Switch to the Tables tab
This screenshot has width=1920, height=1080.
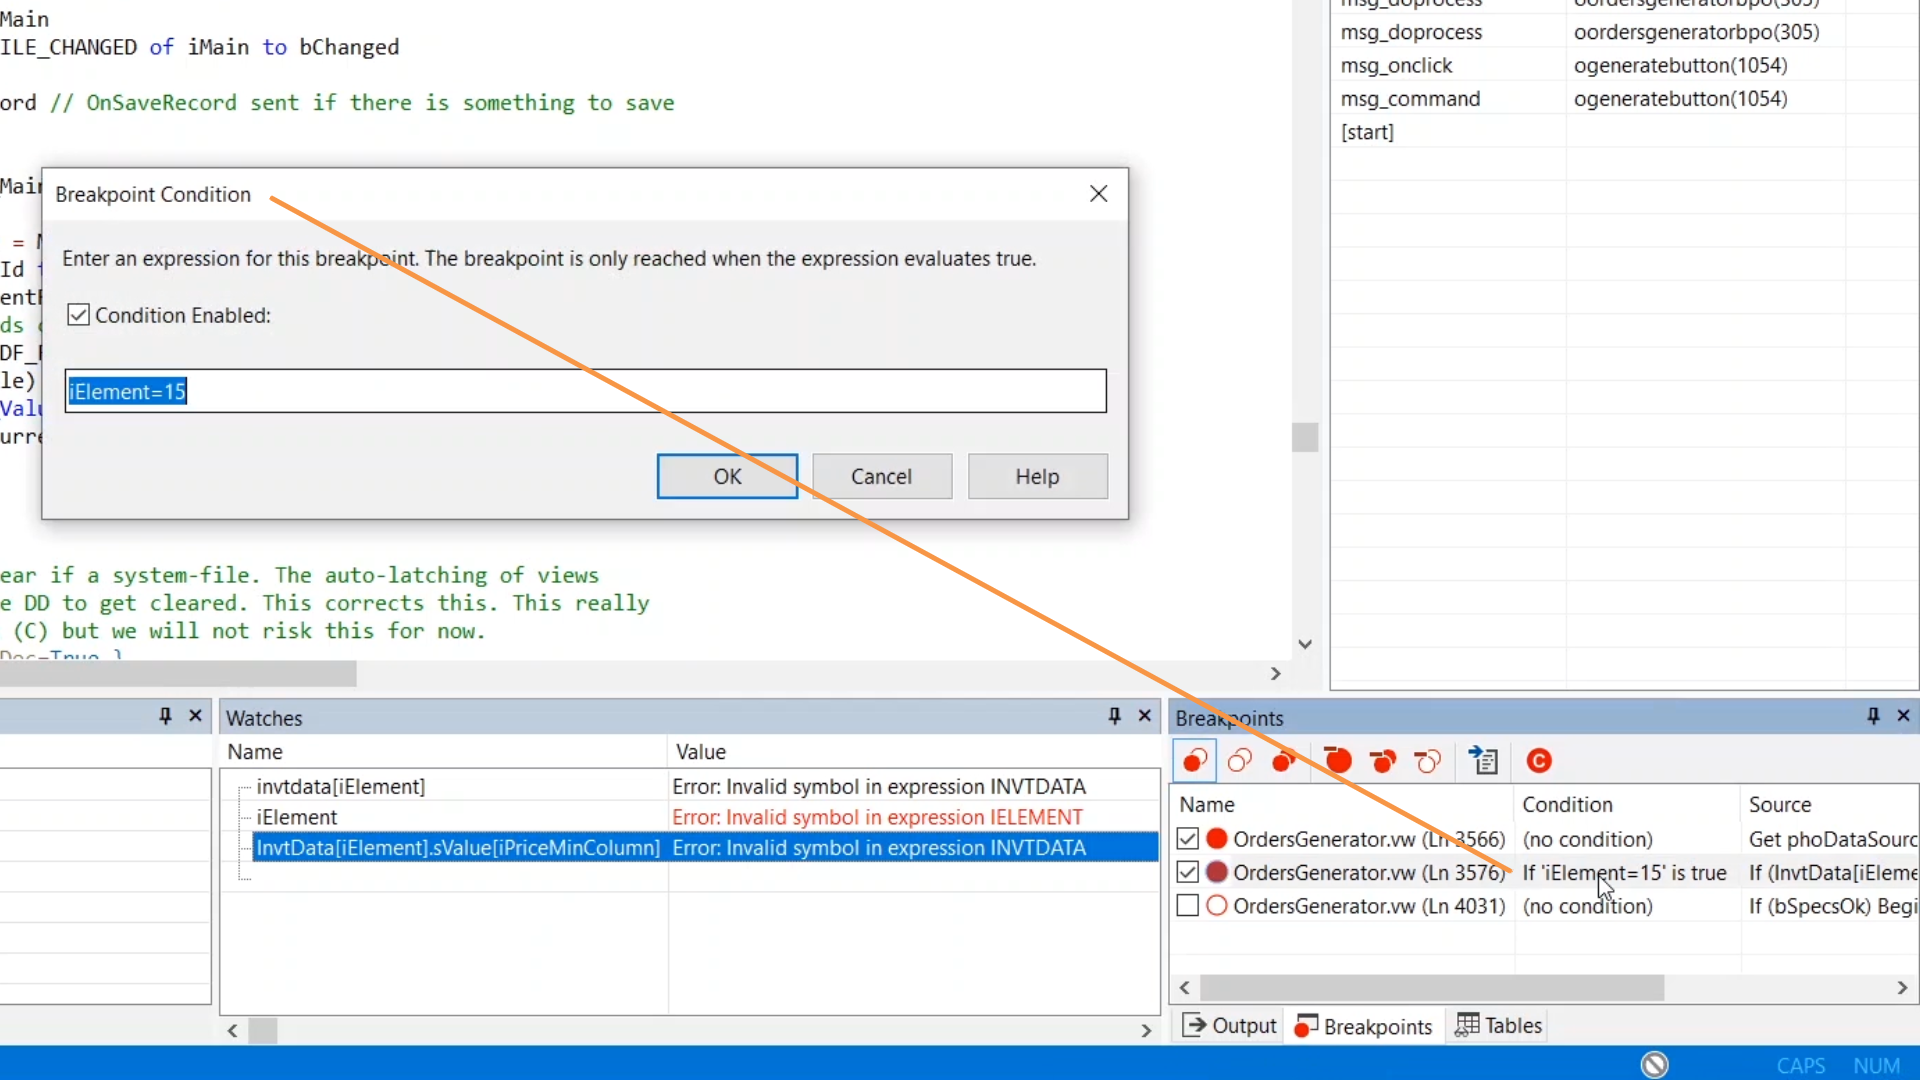coord(1499,1026)
